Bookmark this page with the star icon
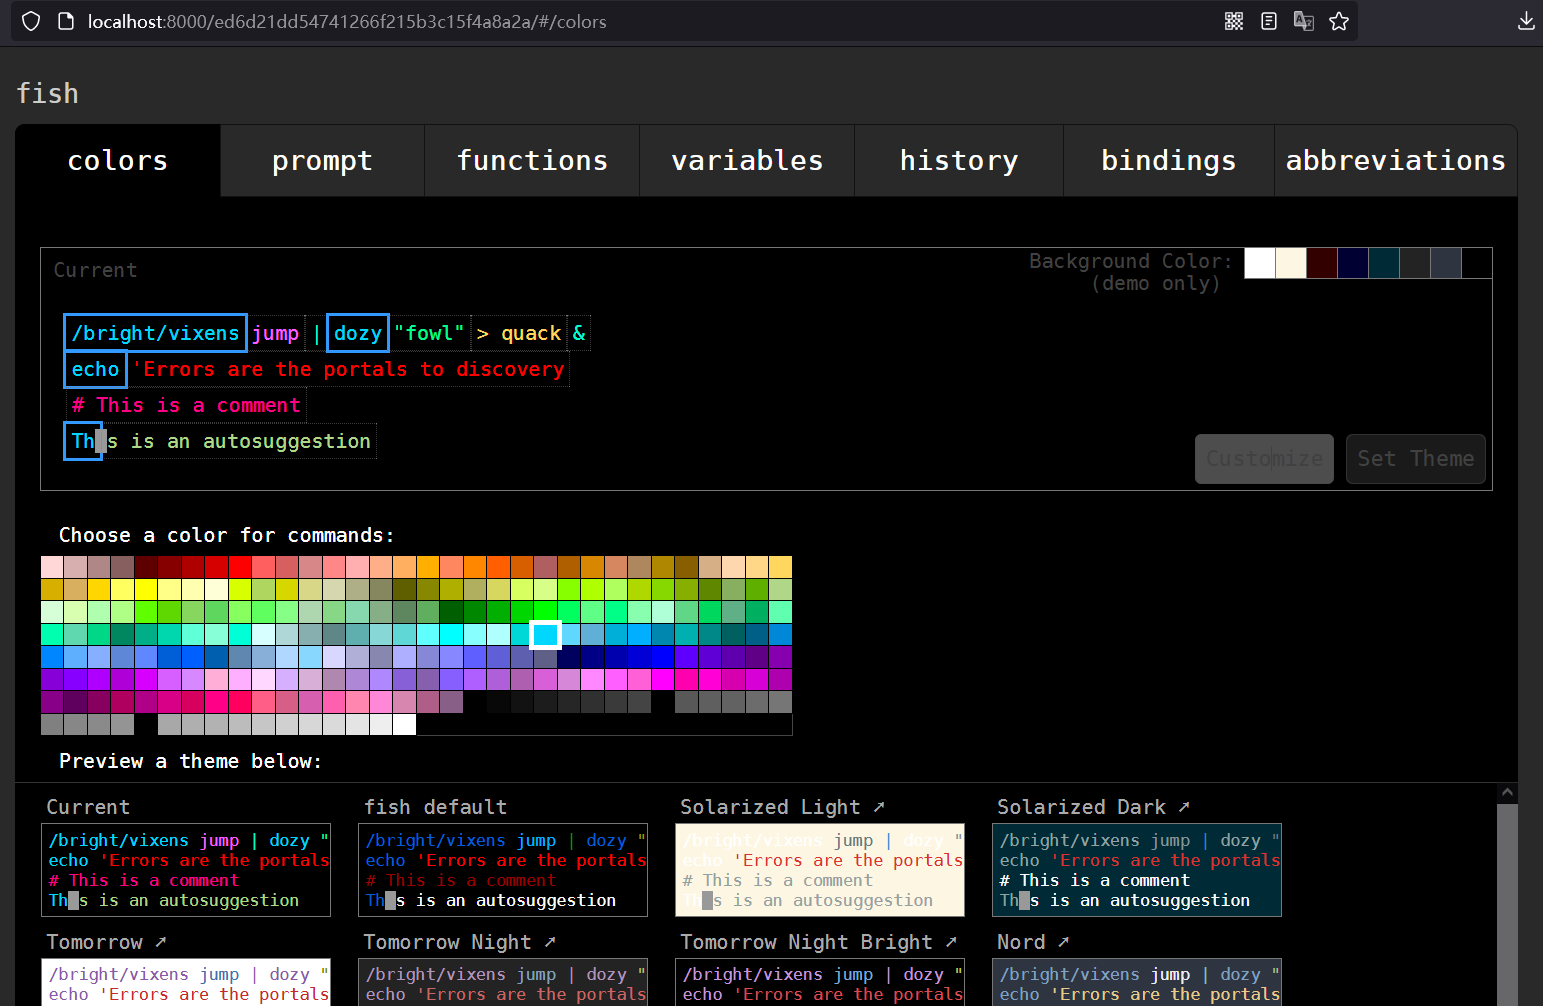 coord(1339,21)
